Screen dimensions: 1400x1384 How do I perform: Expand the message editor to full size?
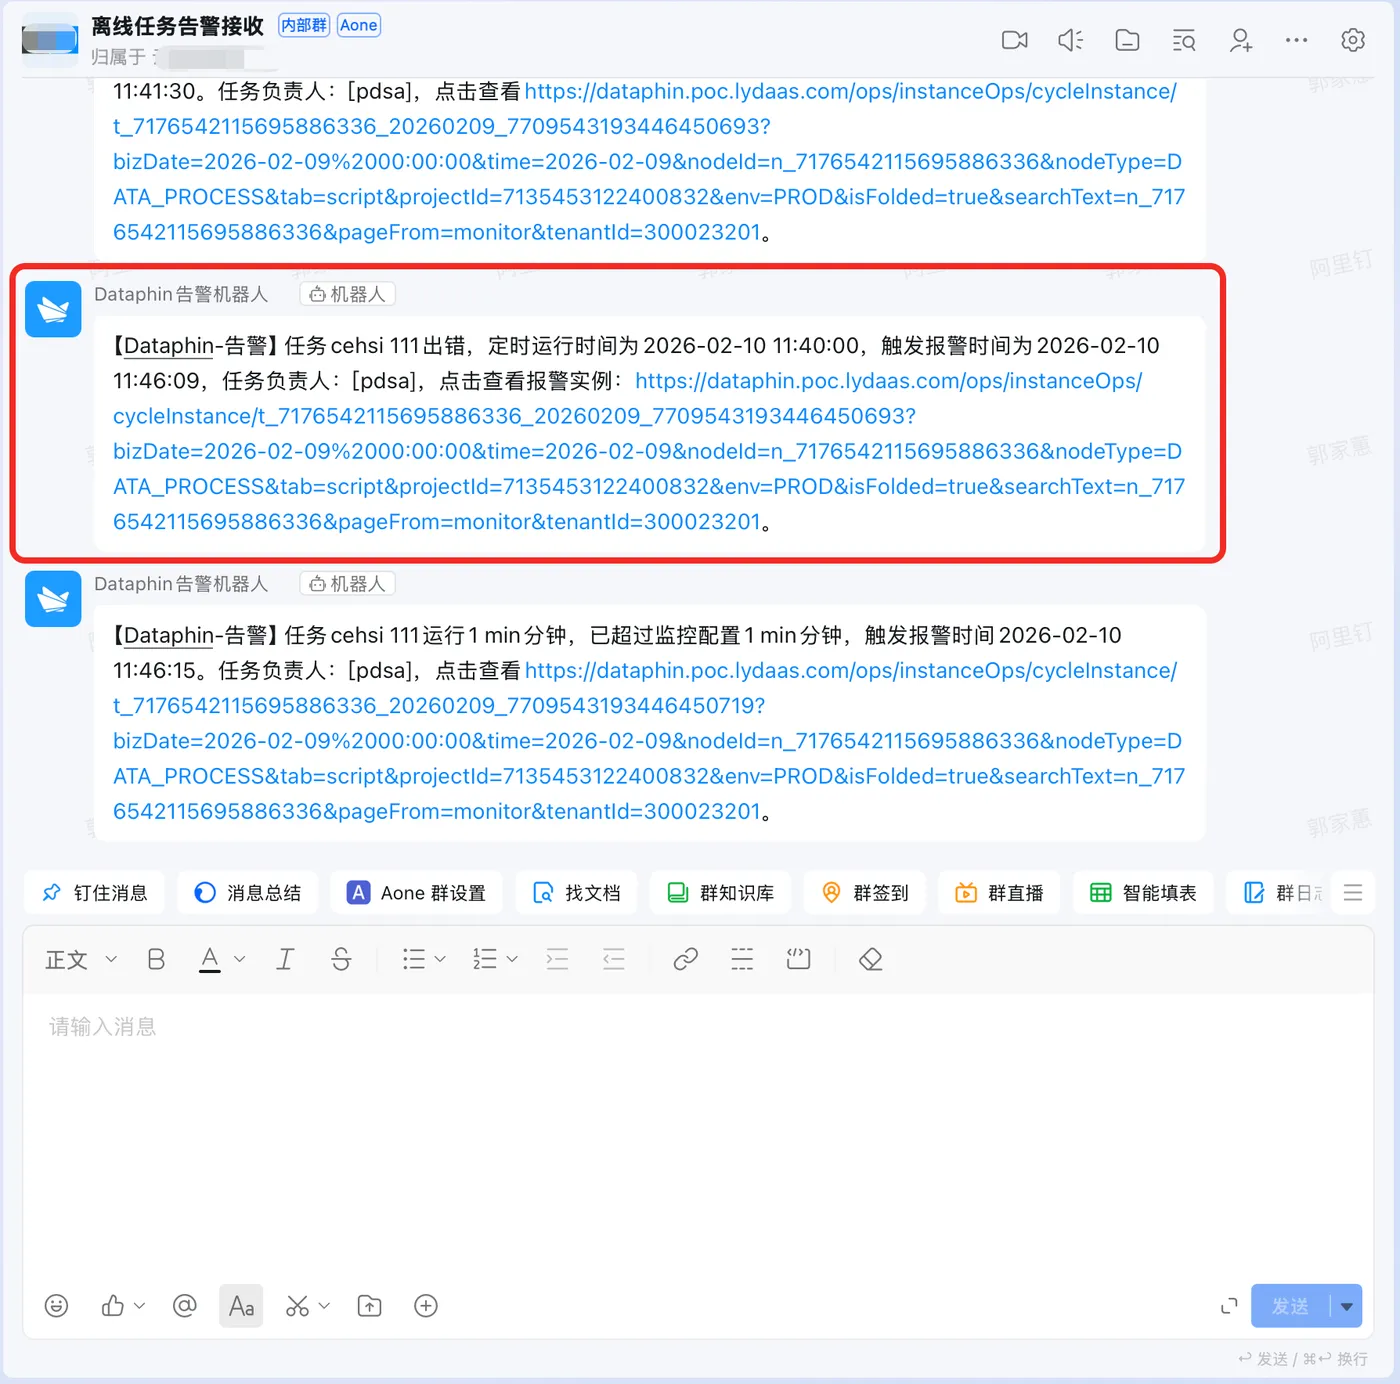pos(1229,1306)
